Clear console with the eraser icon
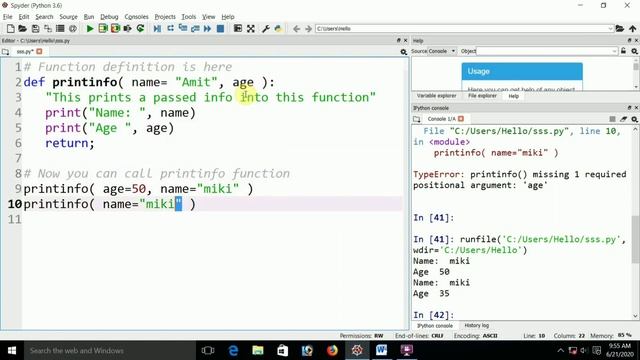Screen dimensions: 640x360 [623, 119]
